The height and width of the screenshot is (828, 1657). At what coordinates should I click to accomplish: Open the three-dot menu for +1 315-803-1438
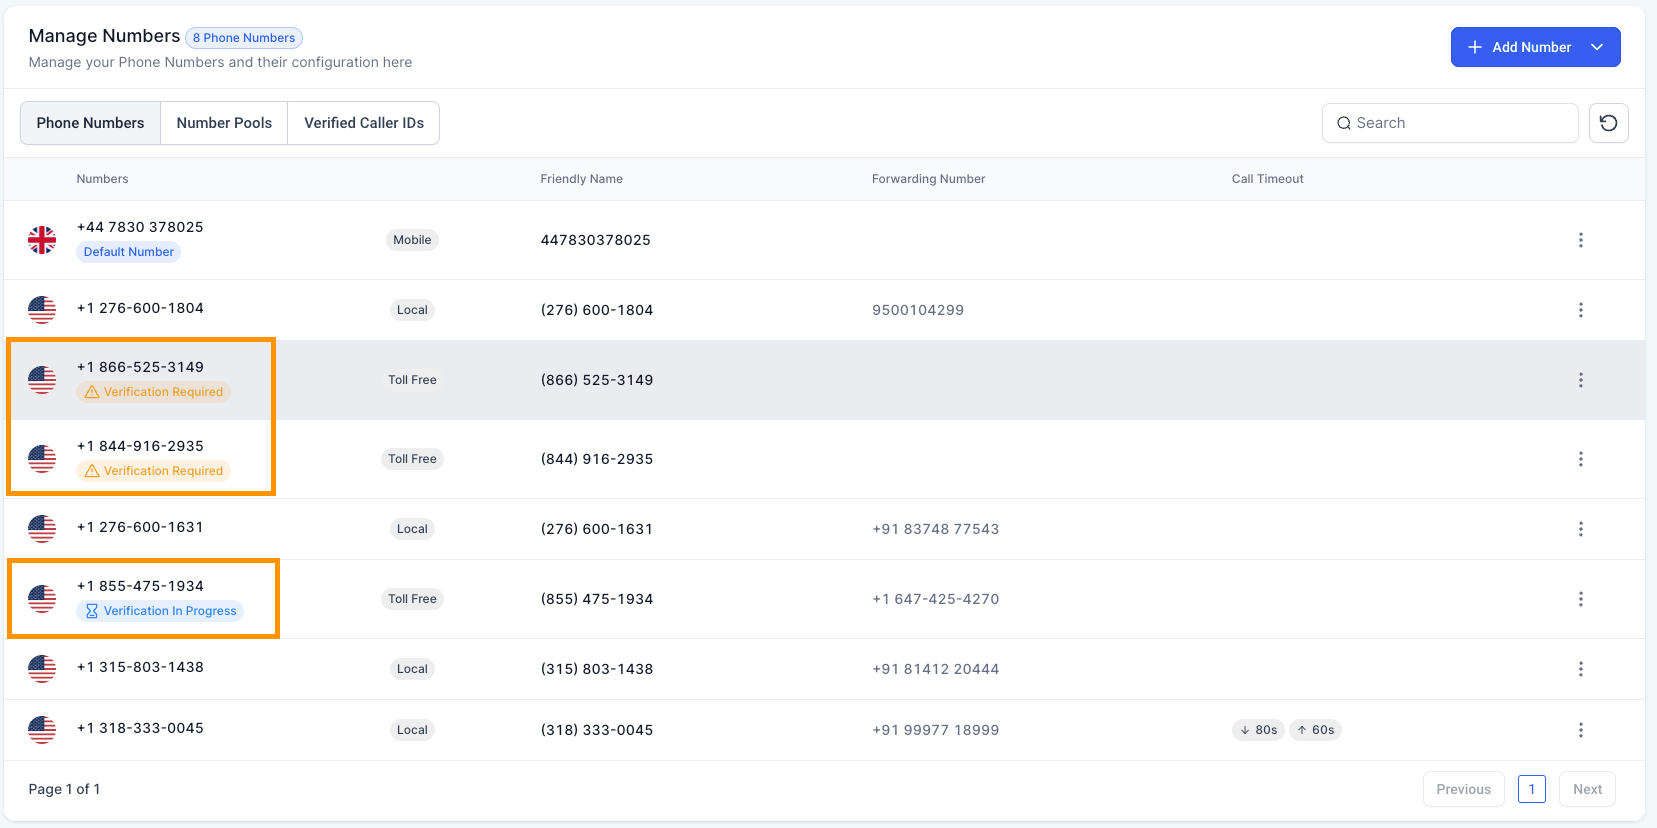[1580, 669]
